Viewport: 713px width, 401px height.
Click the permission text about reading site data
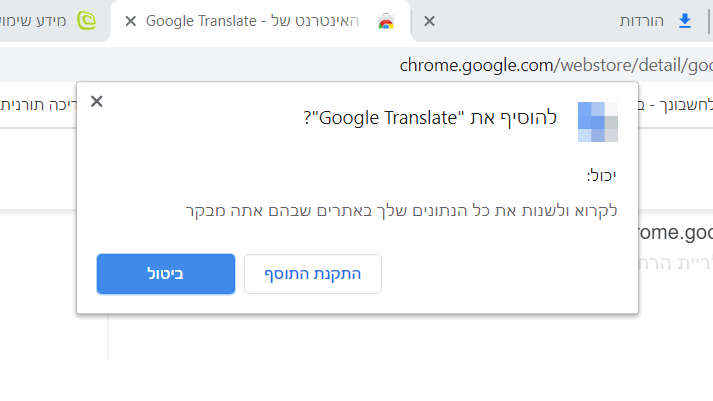pos(402,210)
